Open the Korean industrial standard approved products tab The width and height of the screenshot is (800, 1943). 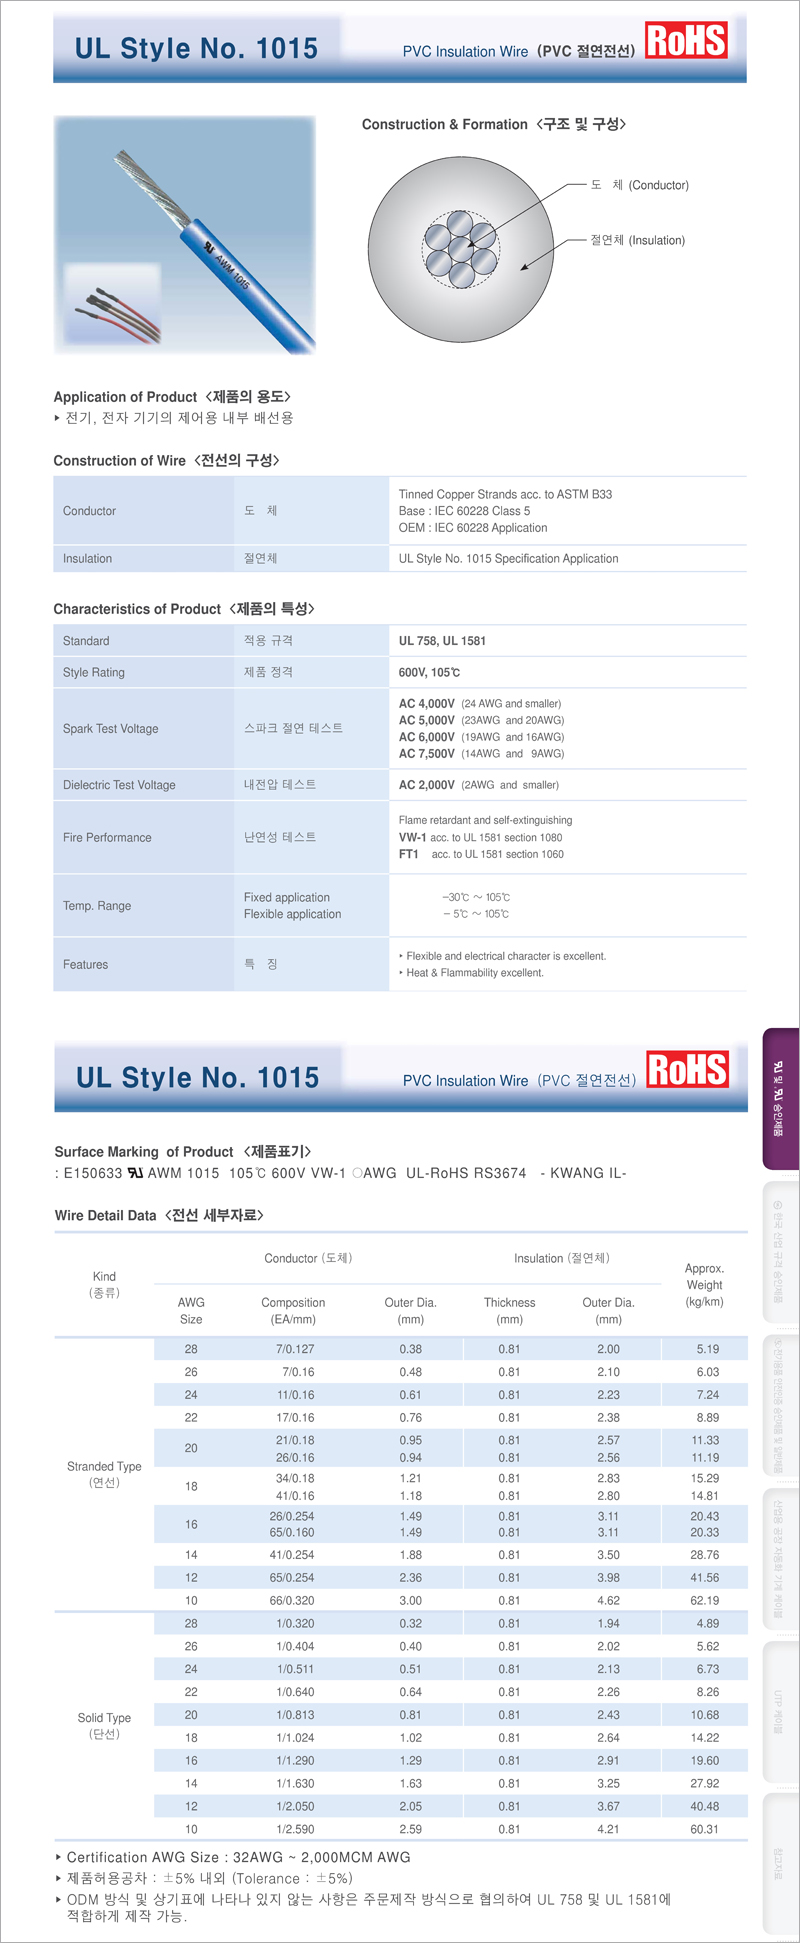tap(780, 1255)
